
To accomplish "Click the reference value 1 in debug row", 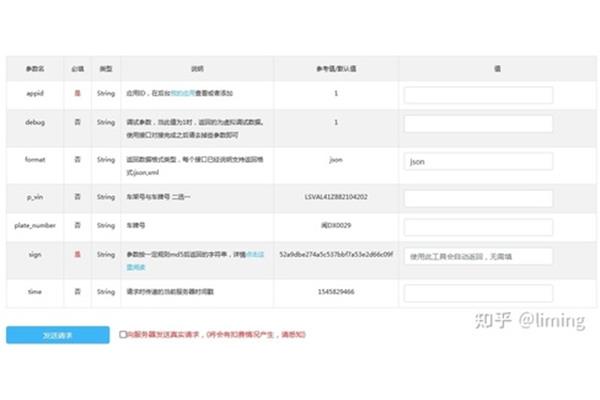I will pos(336,122).
